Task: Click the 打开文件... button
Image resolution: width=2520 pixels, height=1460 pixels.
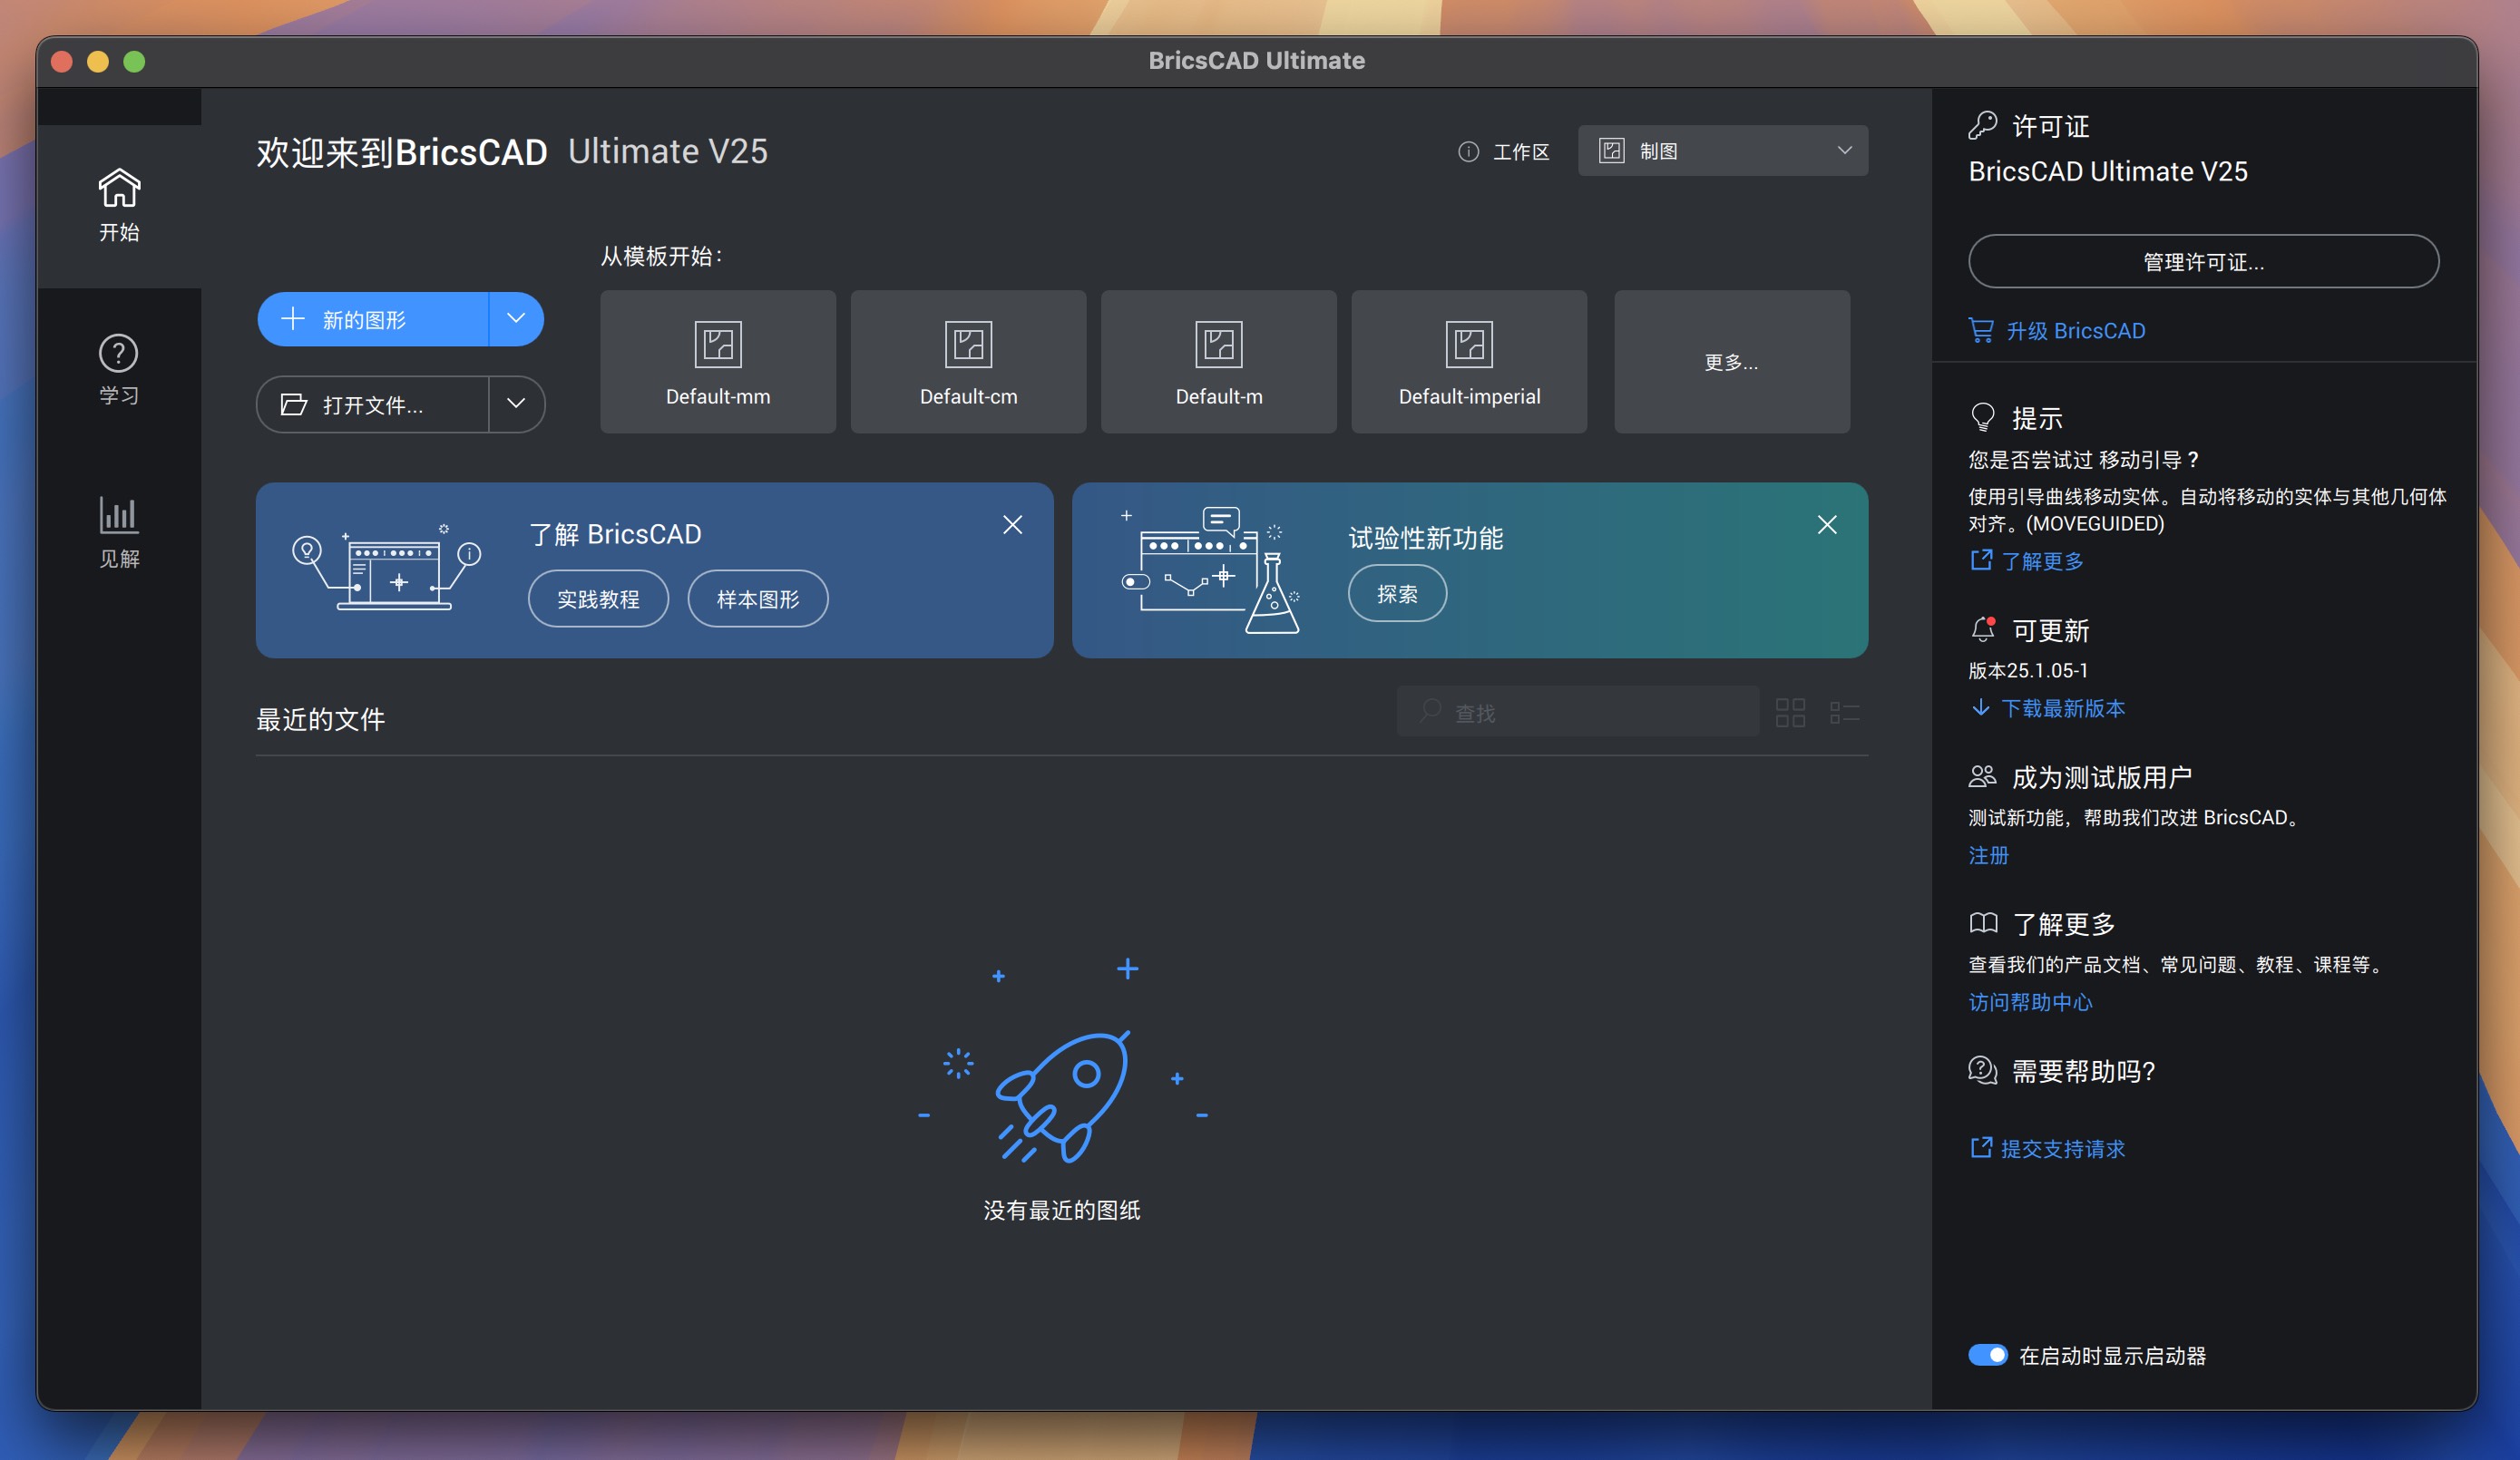Action: point(373,404)
